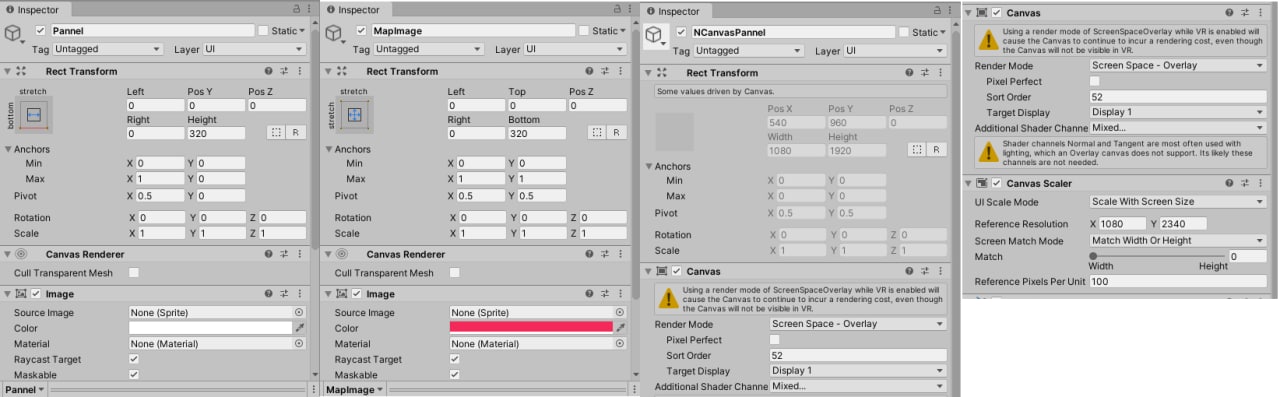Image resolution: width=1280 pixels, height=397 pixels.
Task: Collapse the Anchors foldout in the Pannel Inspector
Action: (7, 149)
